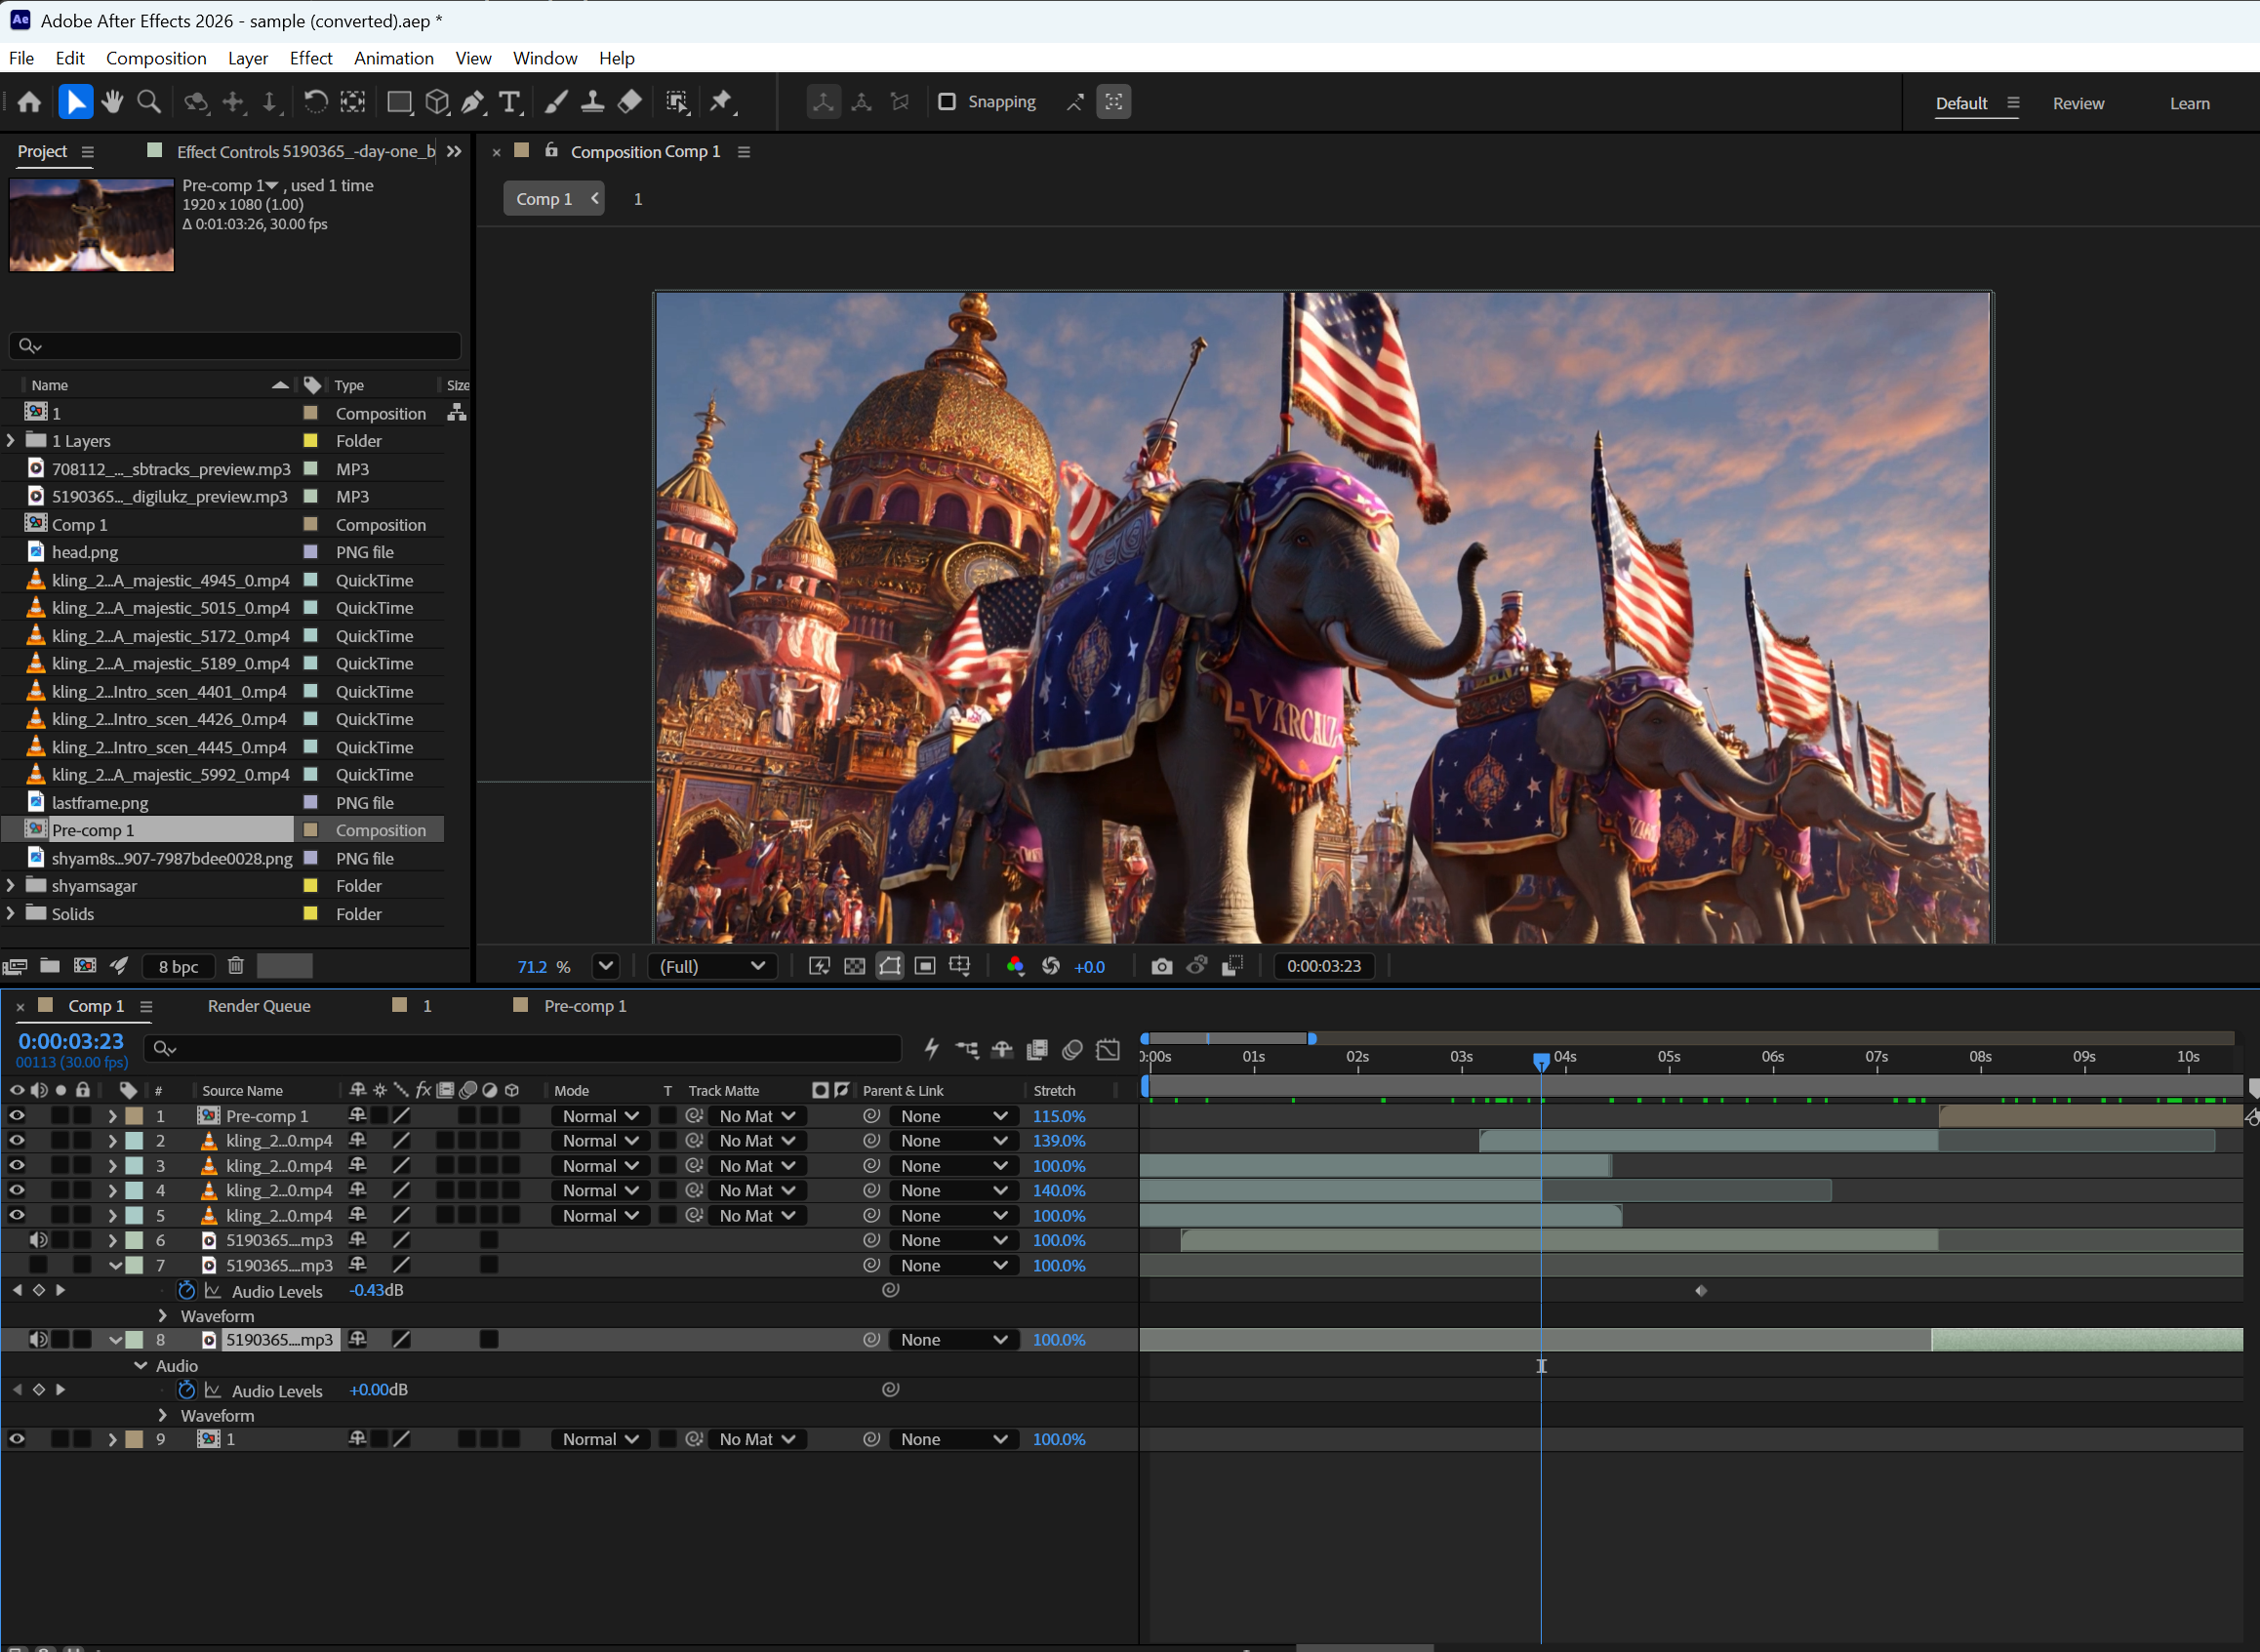Mute audio on layer 8 mp3

pyautogui.click(x=38, y=1340)
